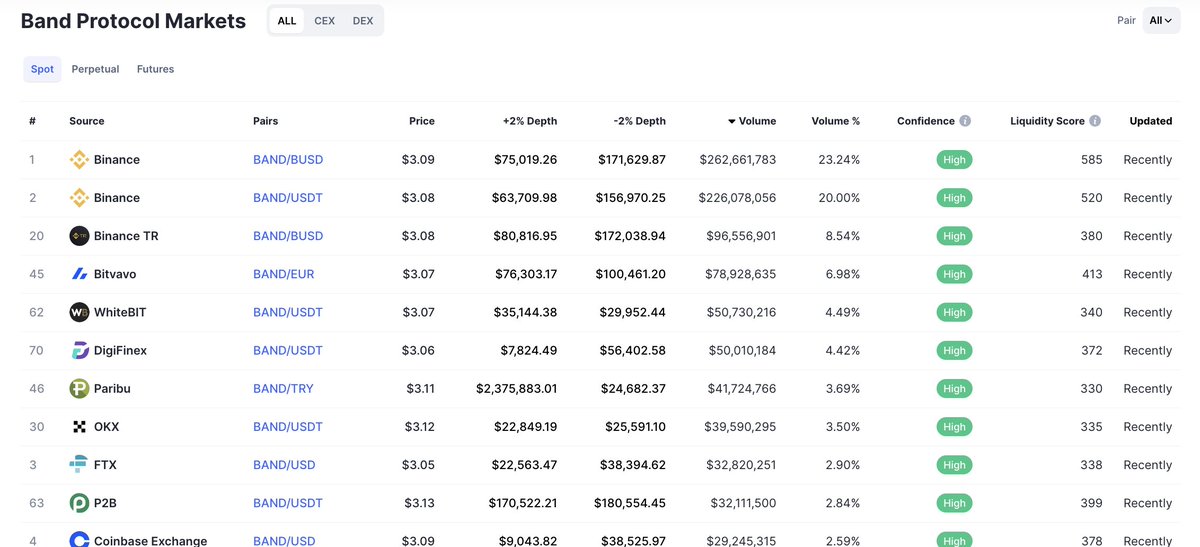This screenshot has height=547, width=1200.
Task: Select the DEX markets filter
Action: tap(363, 20)
